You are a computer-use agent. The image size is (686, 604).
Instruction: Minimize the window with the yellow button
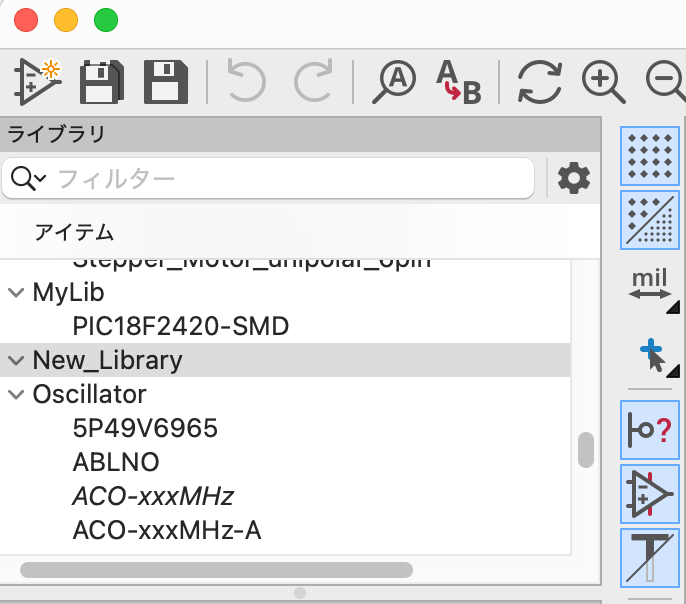tap(66, 20)
